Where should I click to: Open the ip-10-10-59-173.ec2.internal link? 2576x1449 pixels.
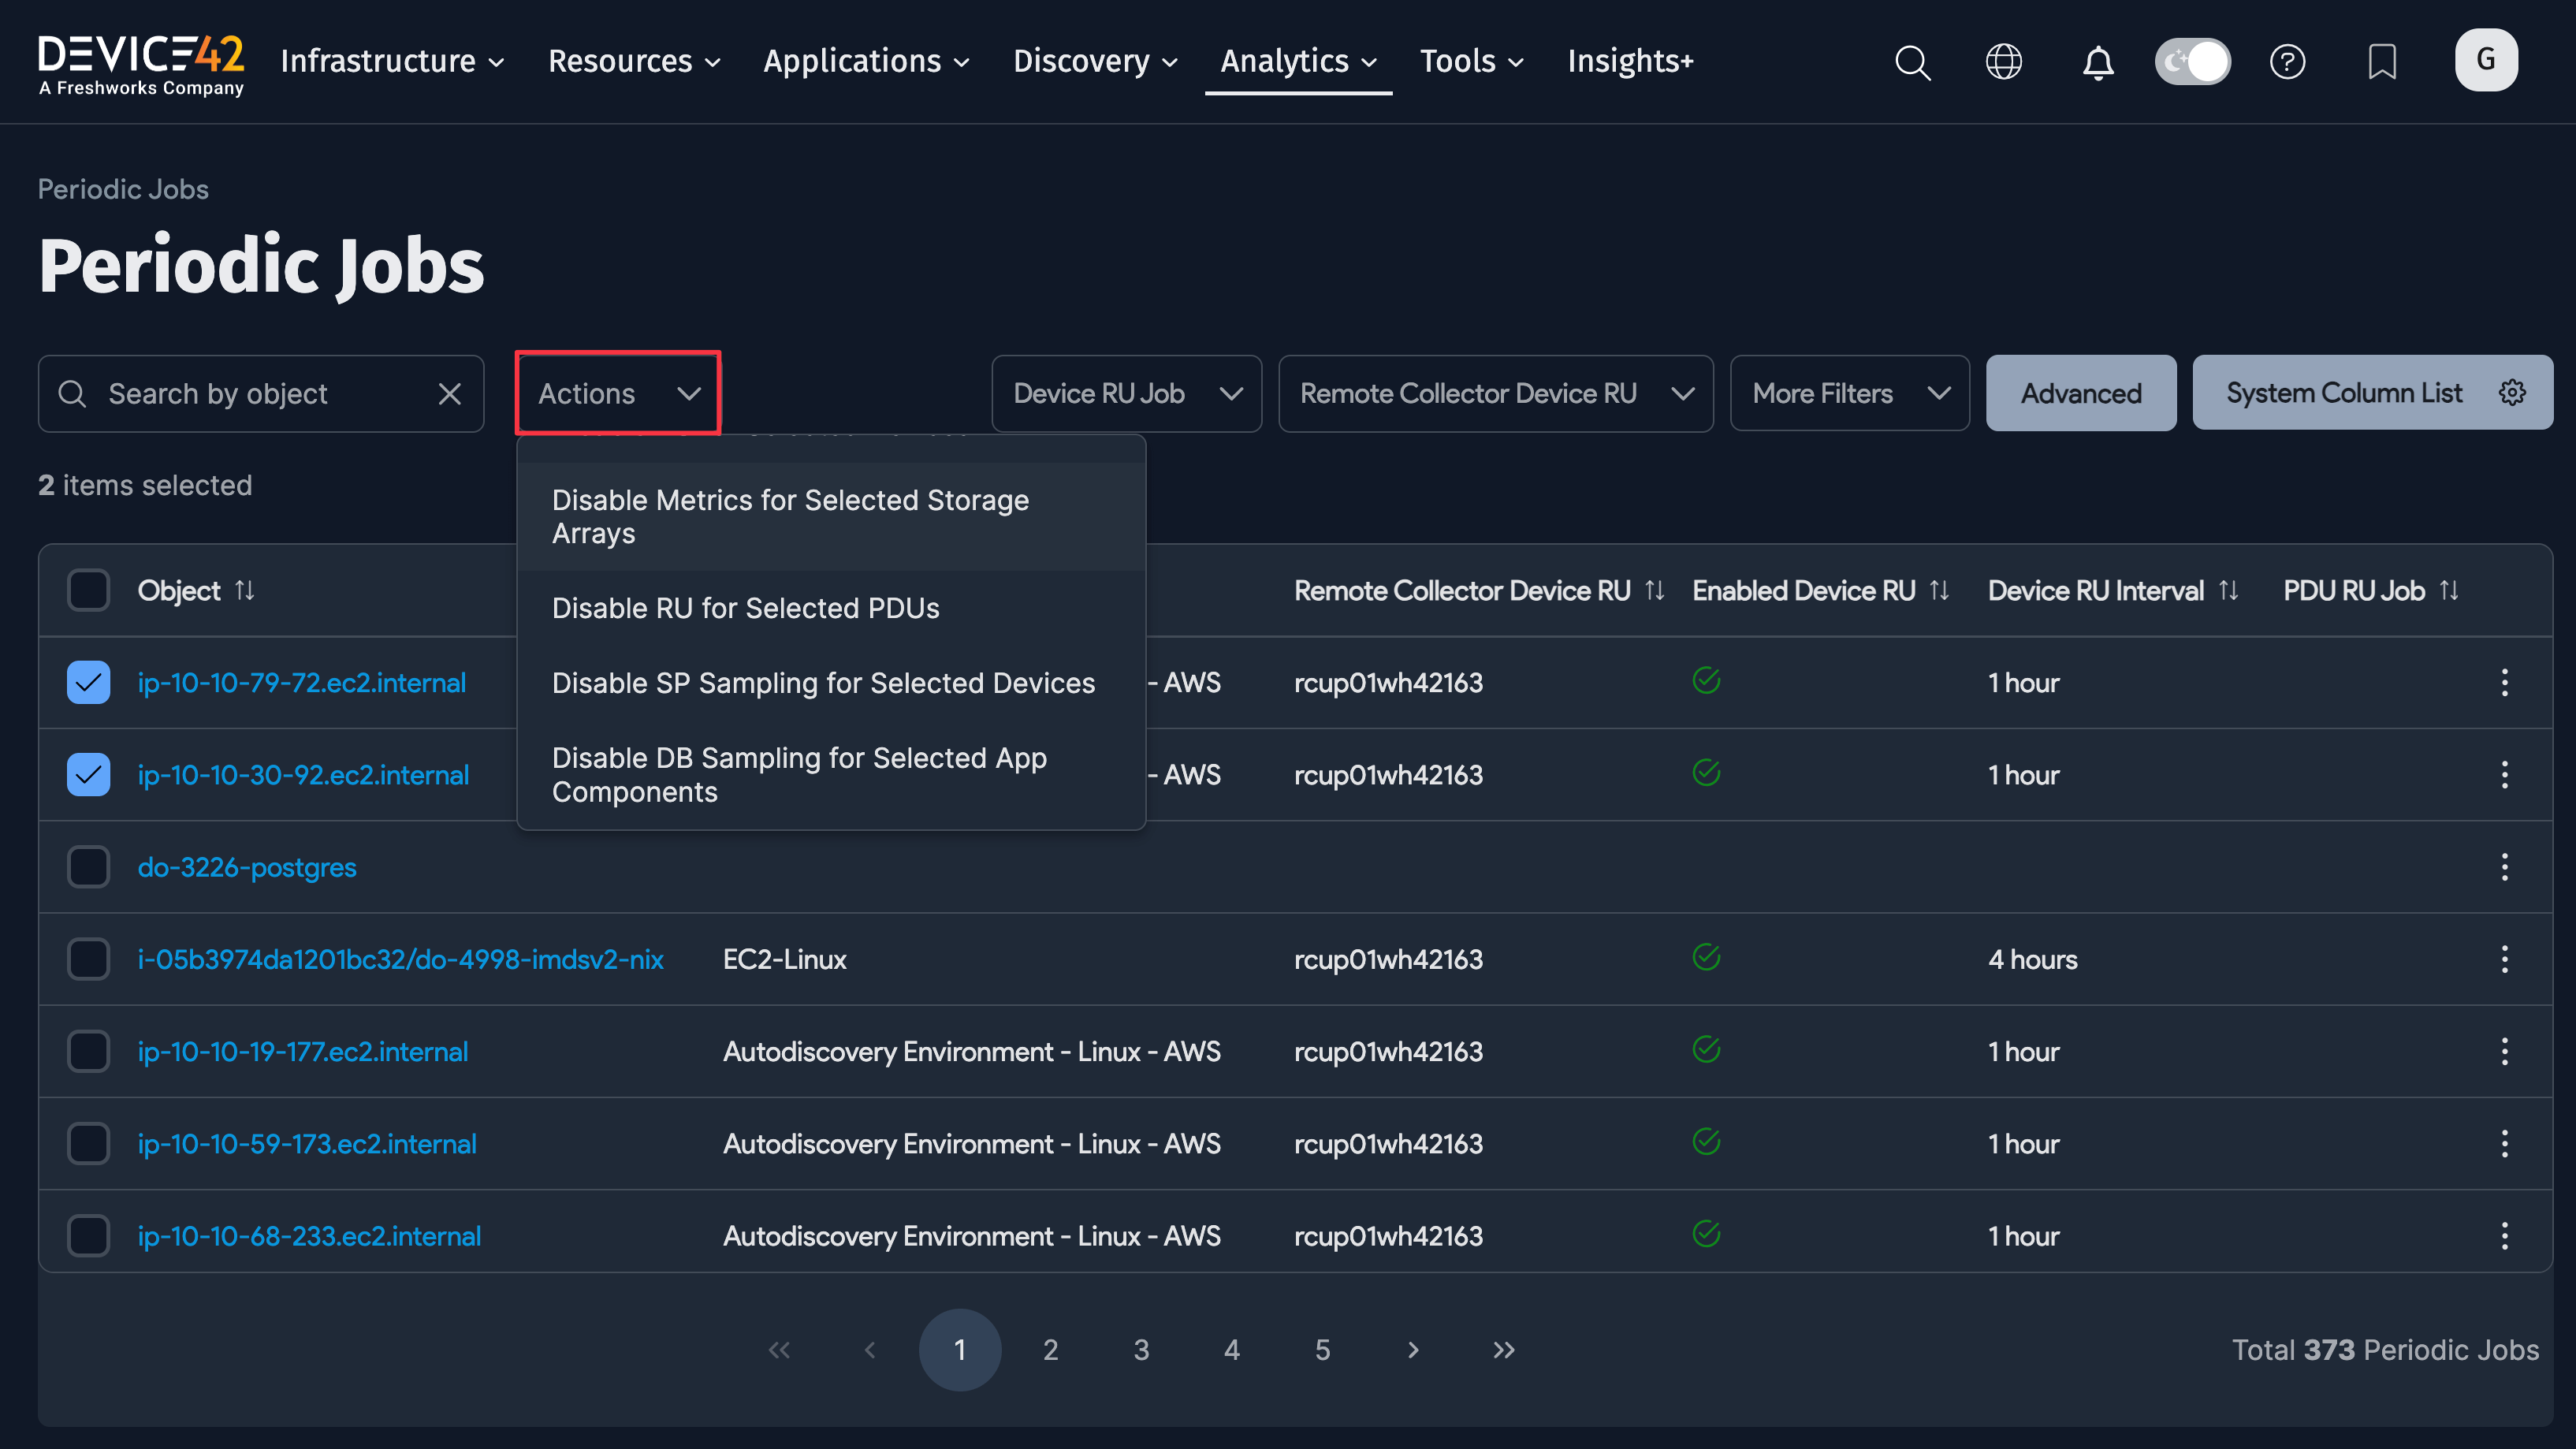pos(307,1144)
